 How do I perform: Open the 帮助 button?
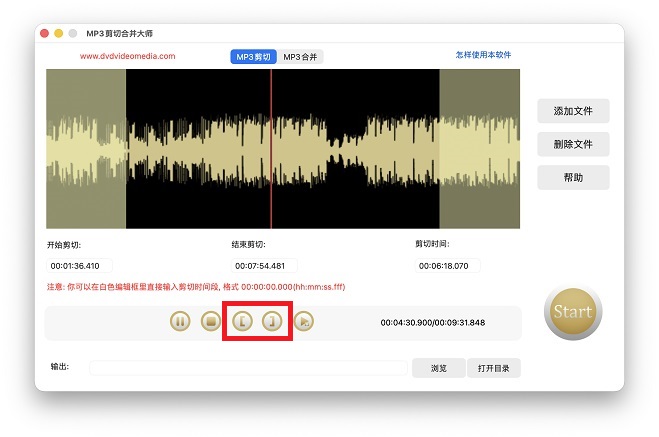pos(573,178)
